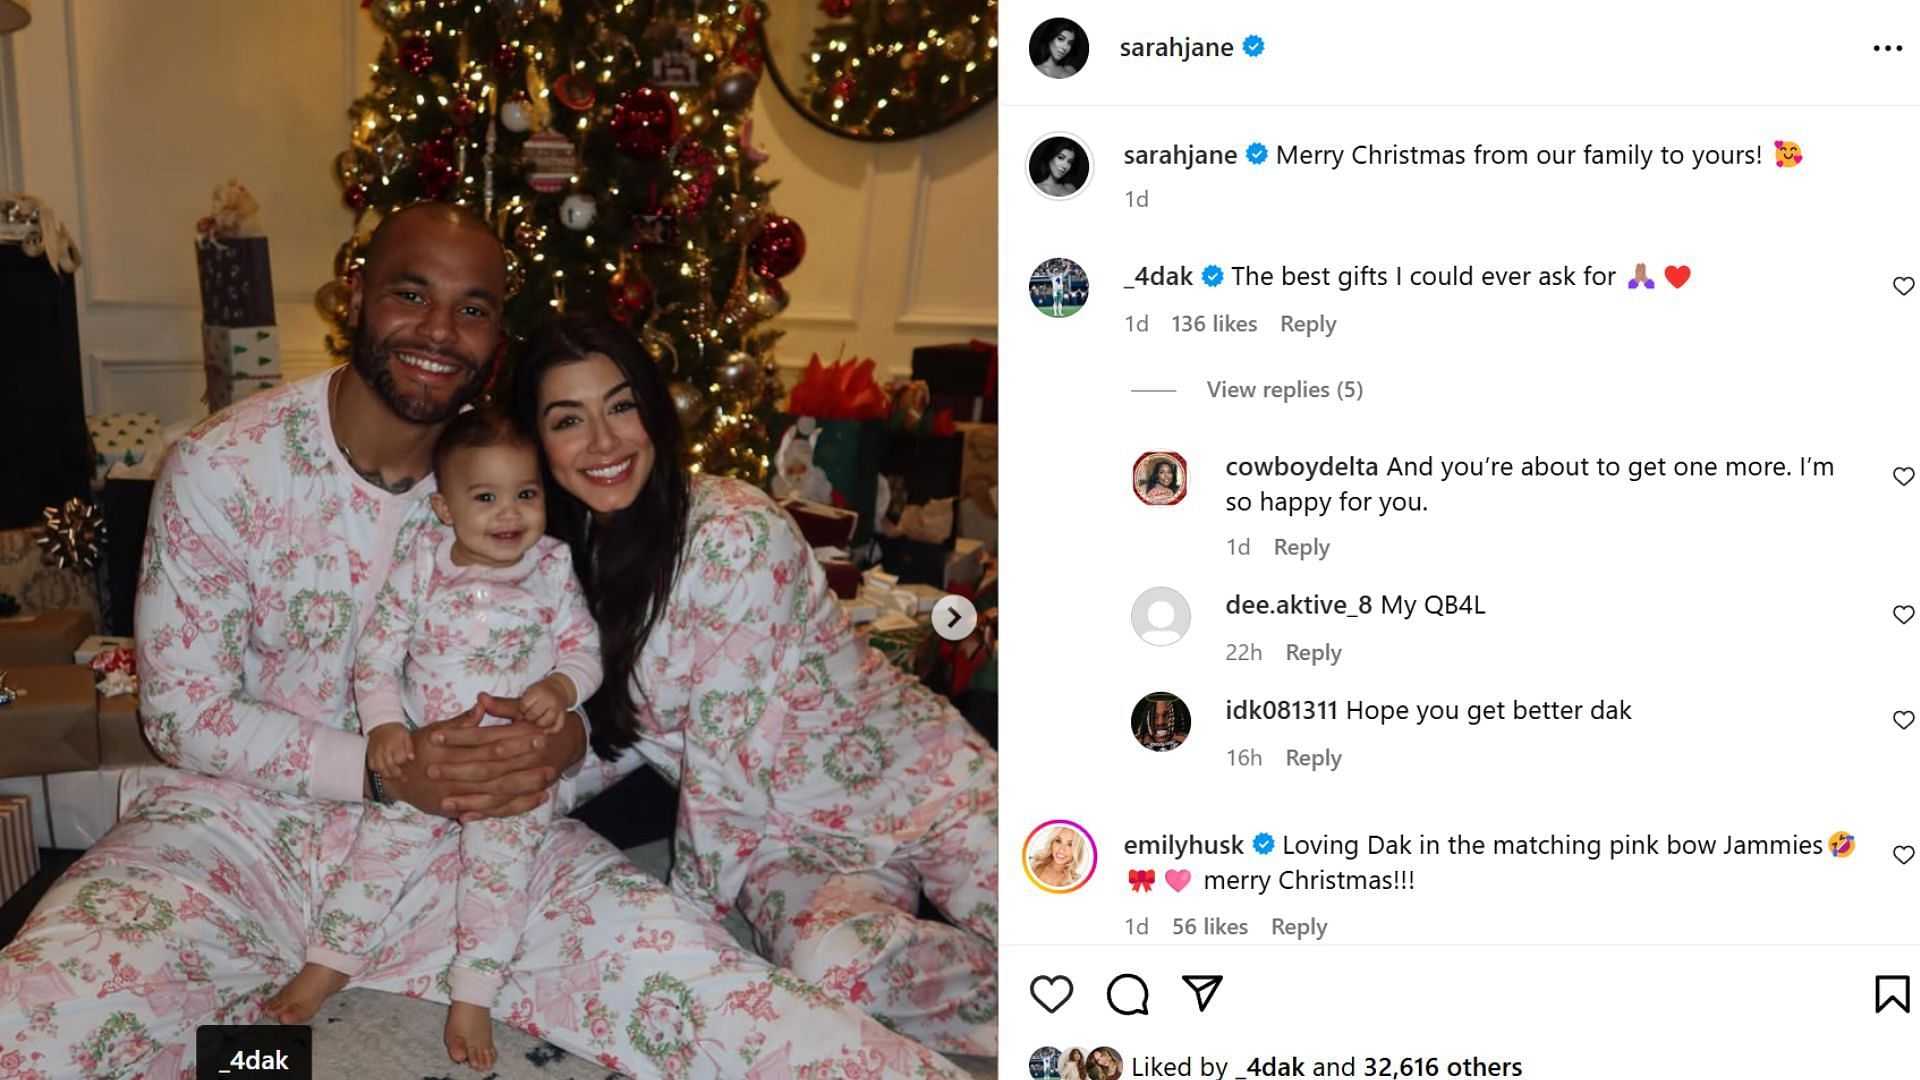Open the sarahjane profile from header

[x=1176, y=47]
